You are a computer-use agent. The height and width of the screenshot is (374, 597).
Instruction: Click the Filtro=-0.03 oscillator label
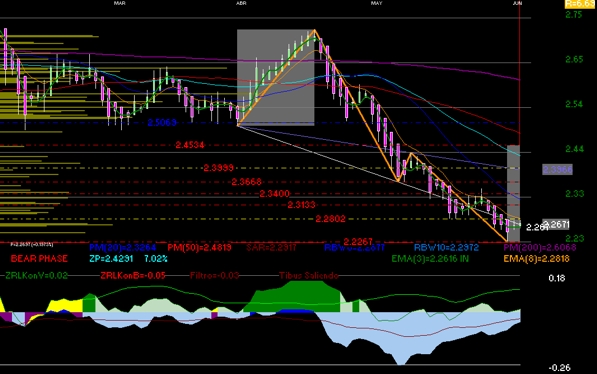point(214,276)
